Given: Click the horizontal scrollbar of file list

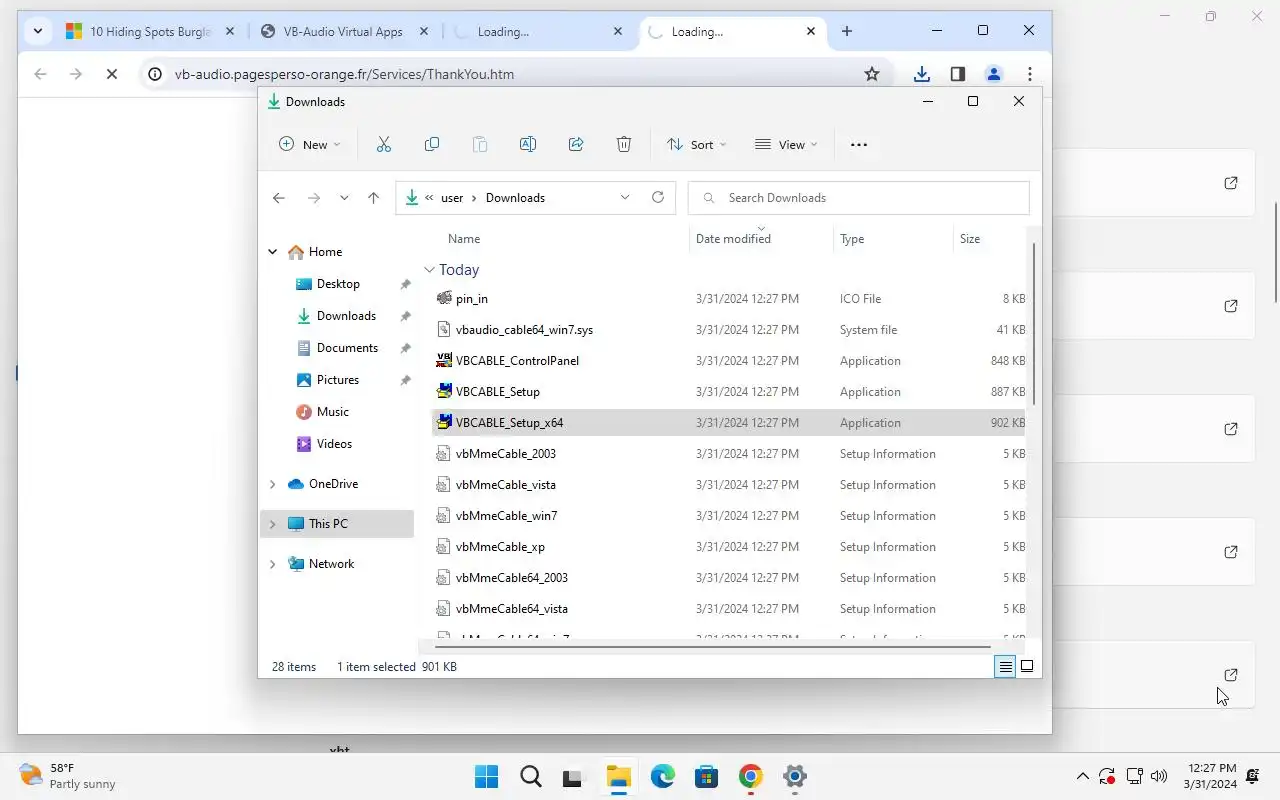Looking at the screenshot, I should click(x=712, y=647).
